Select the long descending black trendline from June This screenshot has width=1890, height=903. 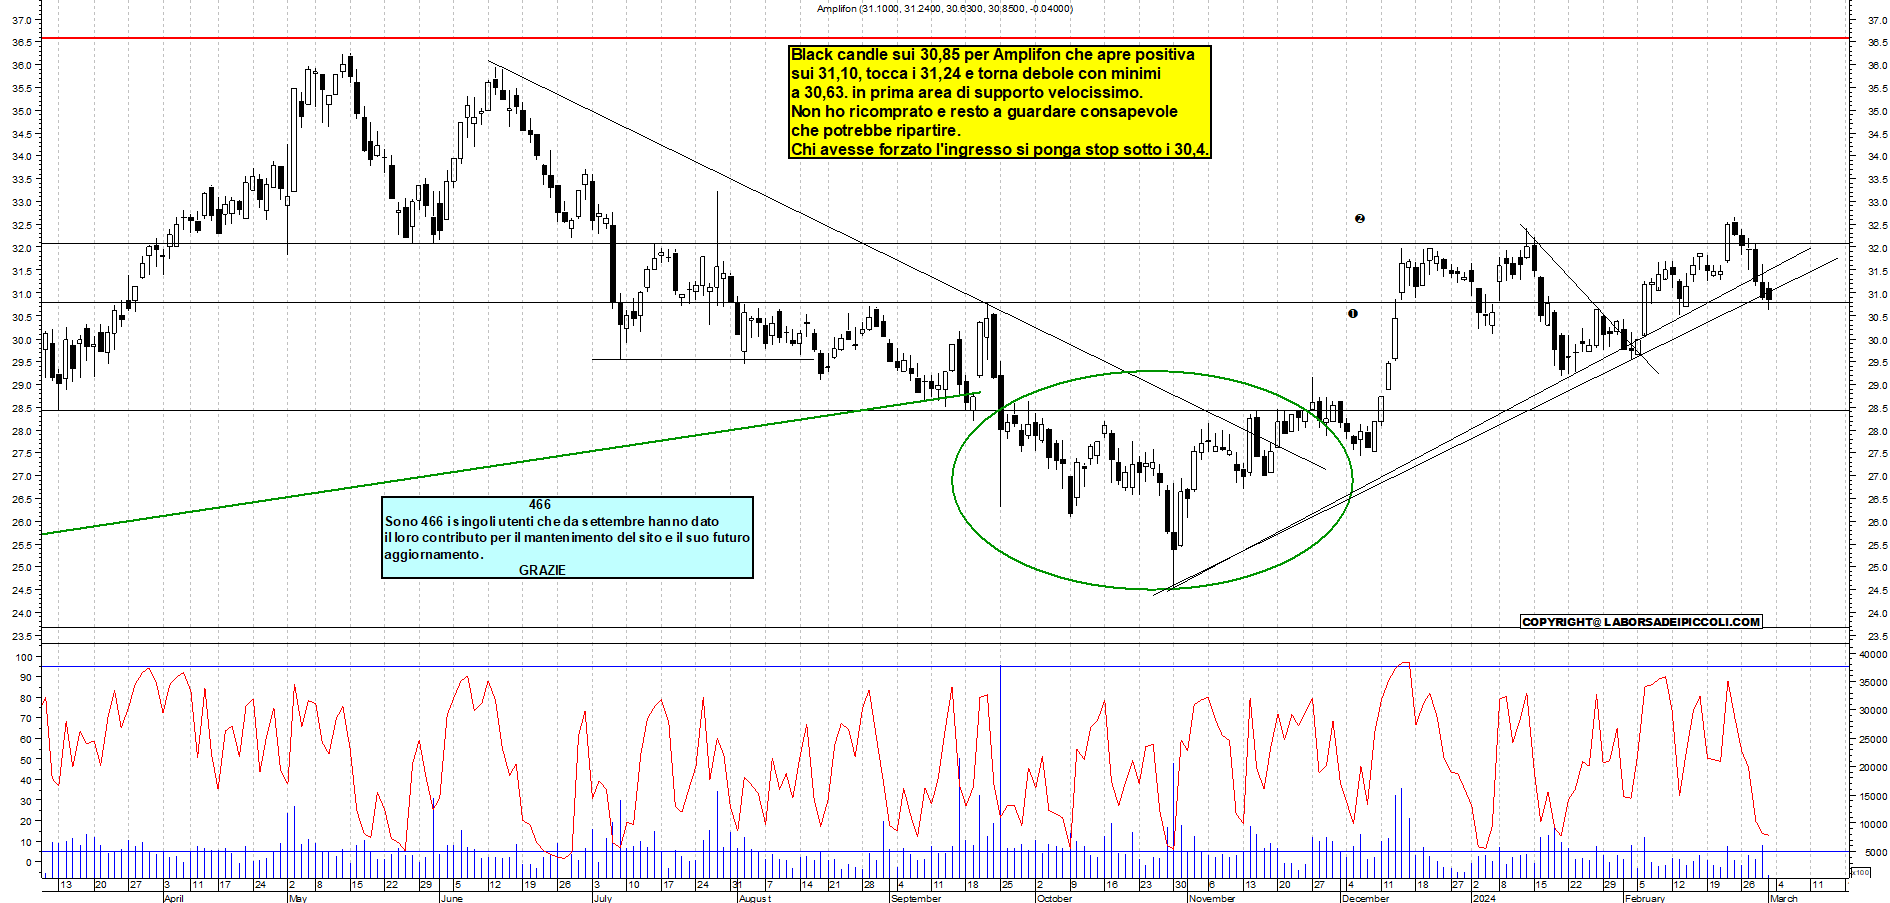(905, 265)
